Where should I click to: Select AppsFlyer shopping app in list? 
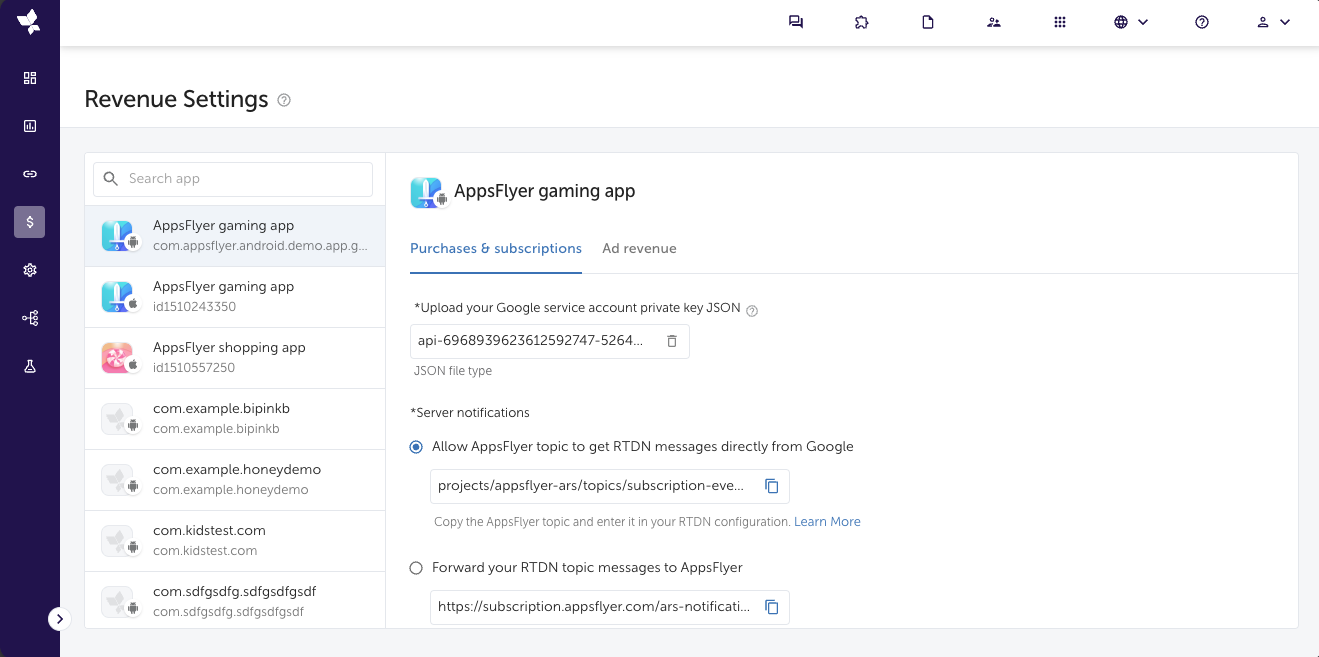point(235,358)
